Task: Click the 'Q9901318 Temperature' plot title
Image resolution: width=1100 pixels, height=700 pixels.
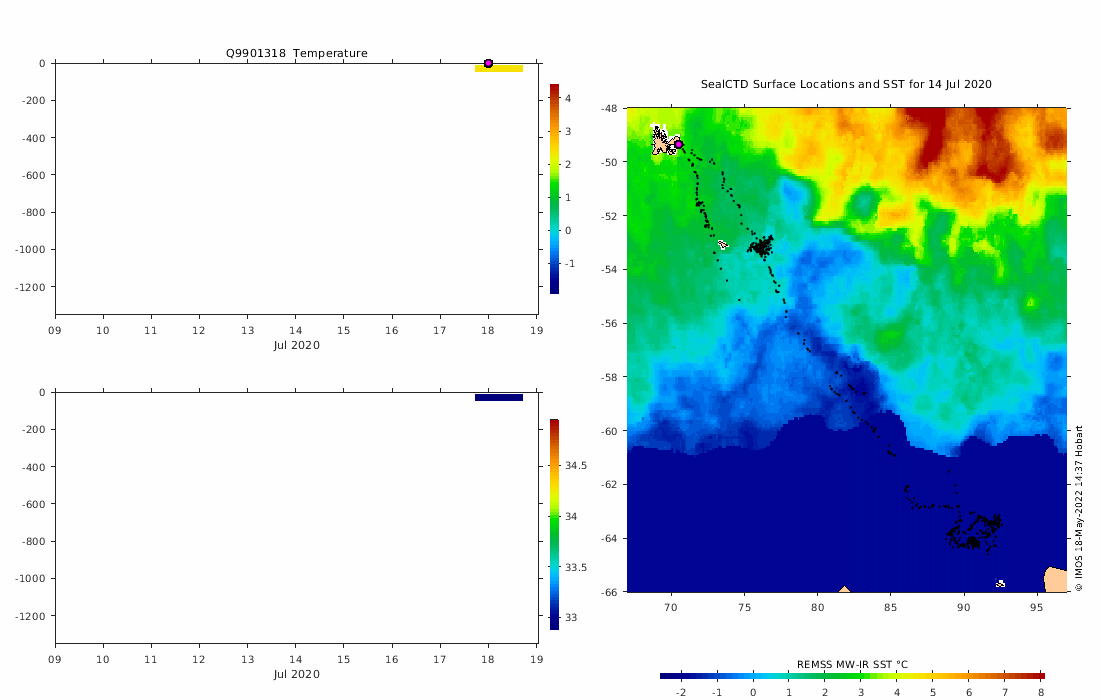Action: click(297, 53)
